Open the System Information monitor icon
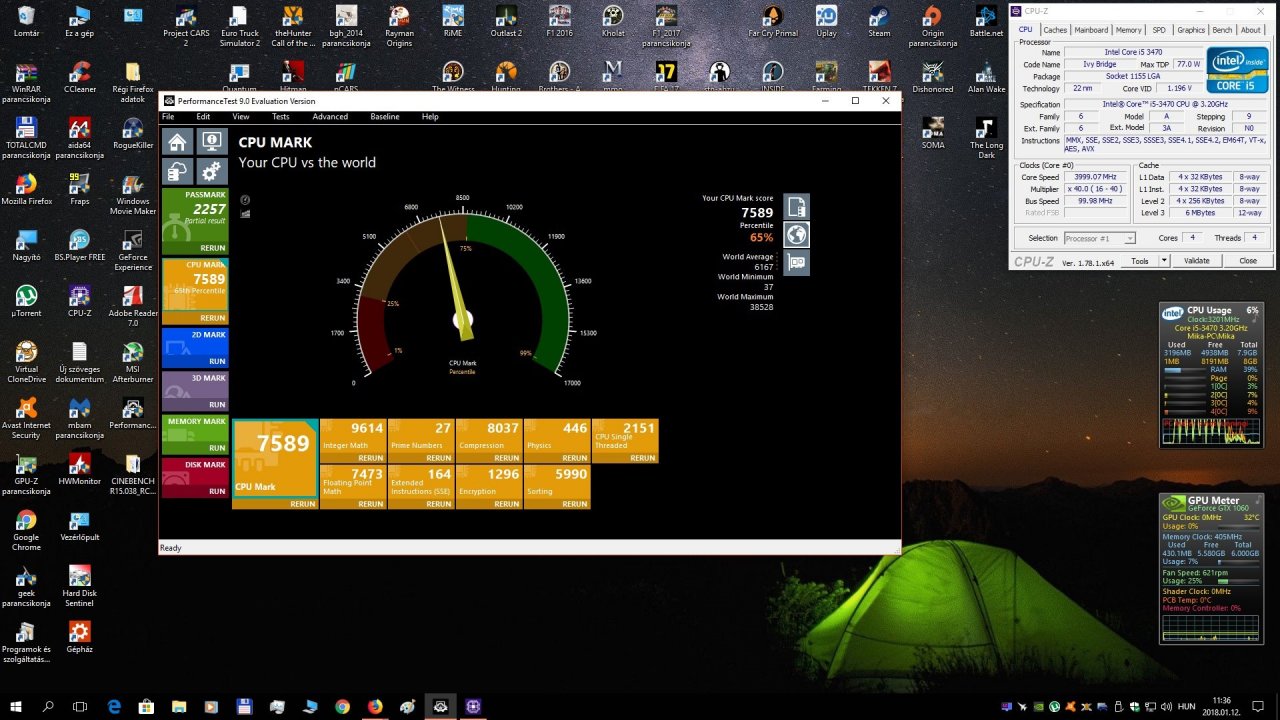This screenshot has height=720, width=1280. pyautogui.click(x=211, y=142)
